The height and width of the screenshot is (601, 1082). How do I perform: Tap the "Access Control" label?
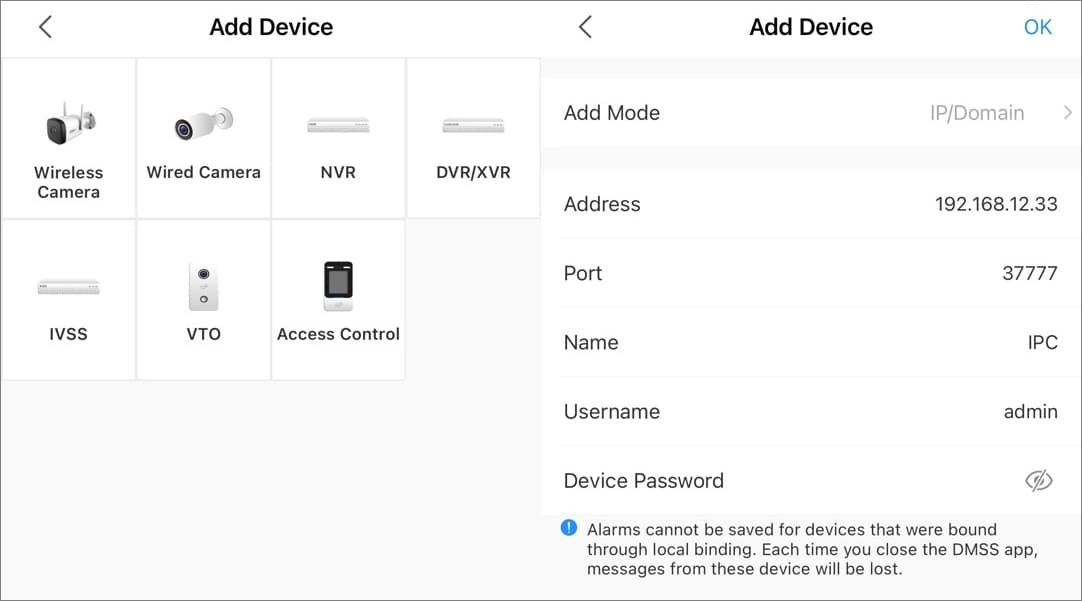[338, 334]
